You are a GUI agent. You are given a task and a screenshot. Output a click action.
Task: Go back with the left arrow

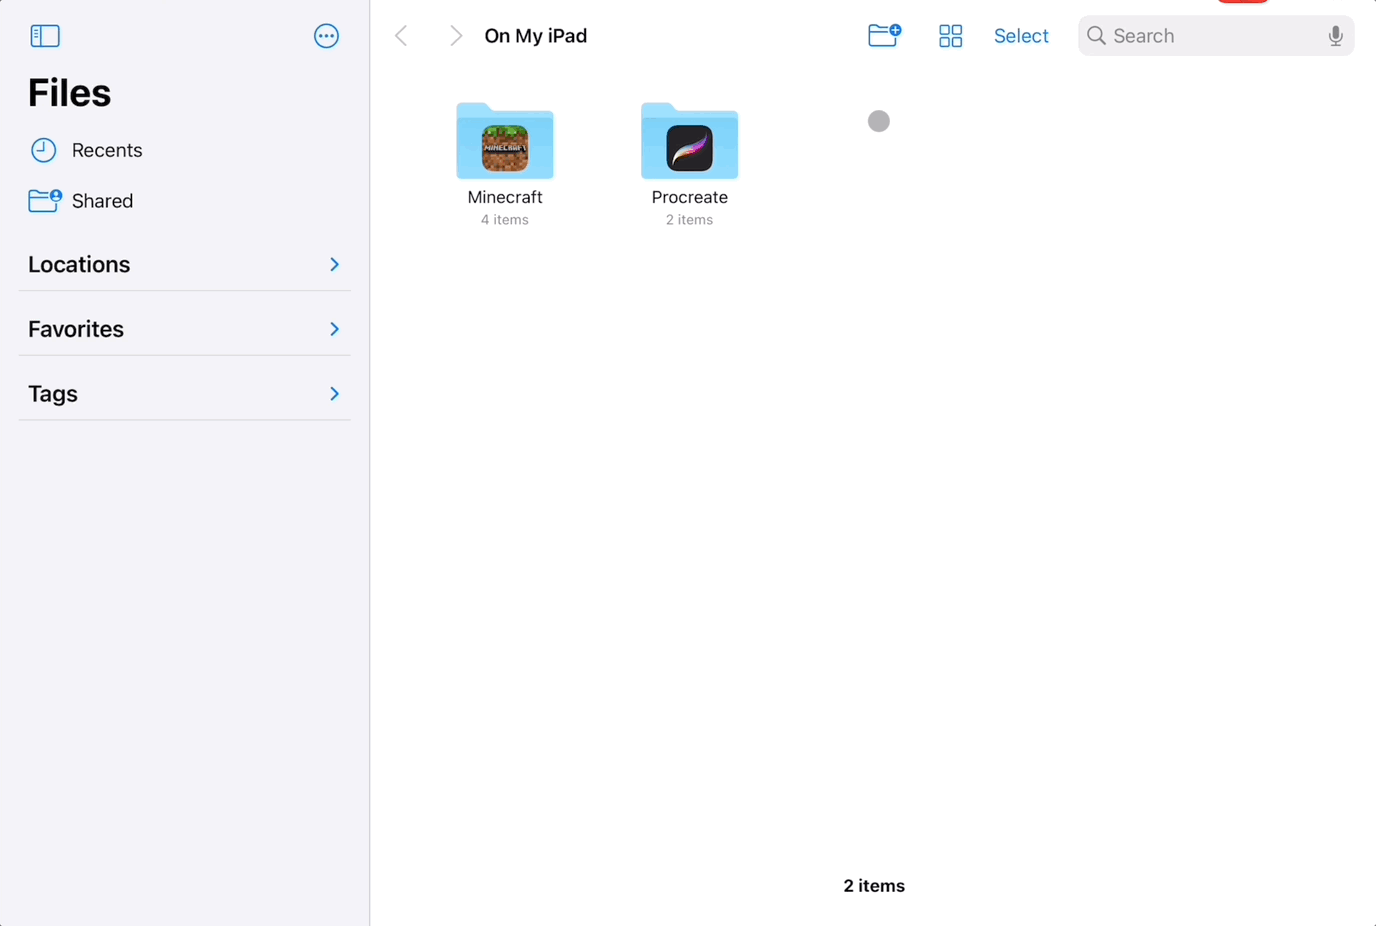pyautogui.click(x=402, y=36)
